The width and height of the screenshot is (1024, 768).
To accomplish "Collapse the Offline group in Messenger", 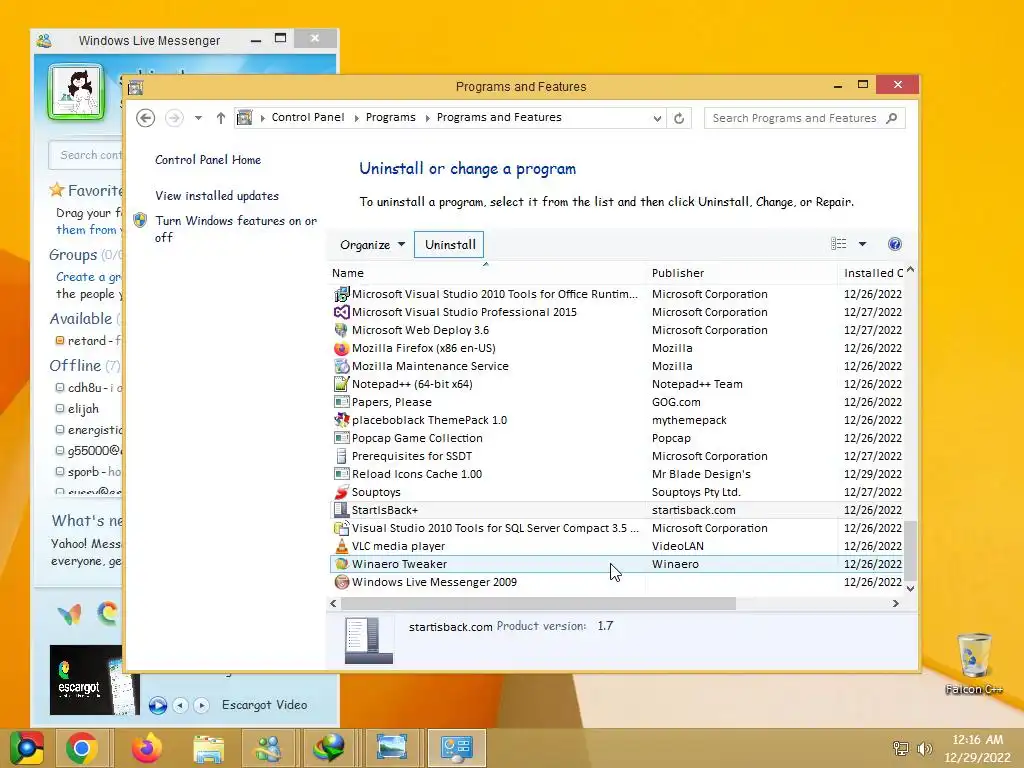I will coord(75,366).
